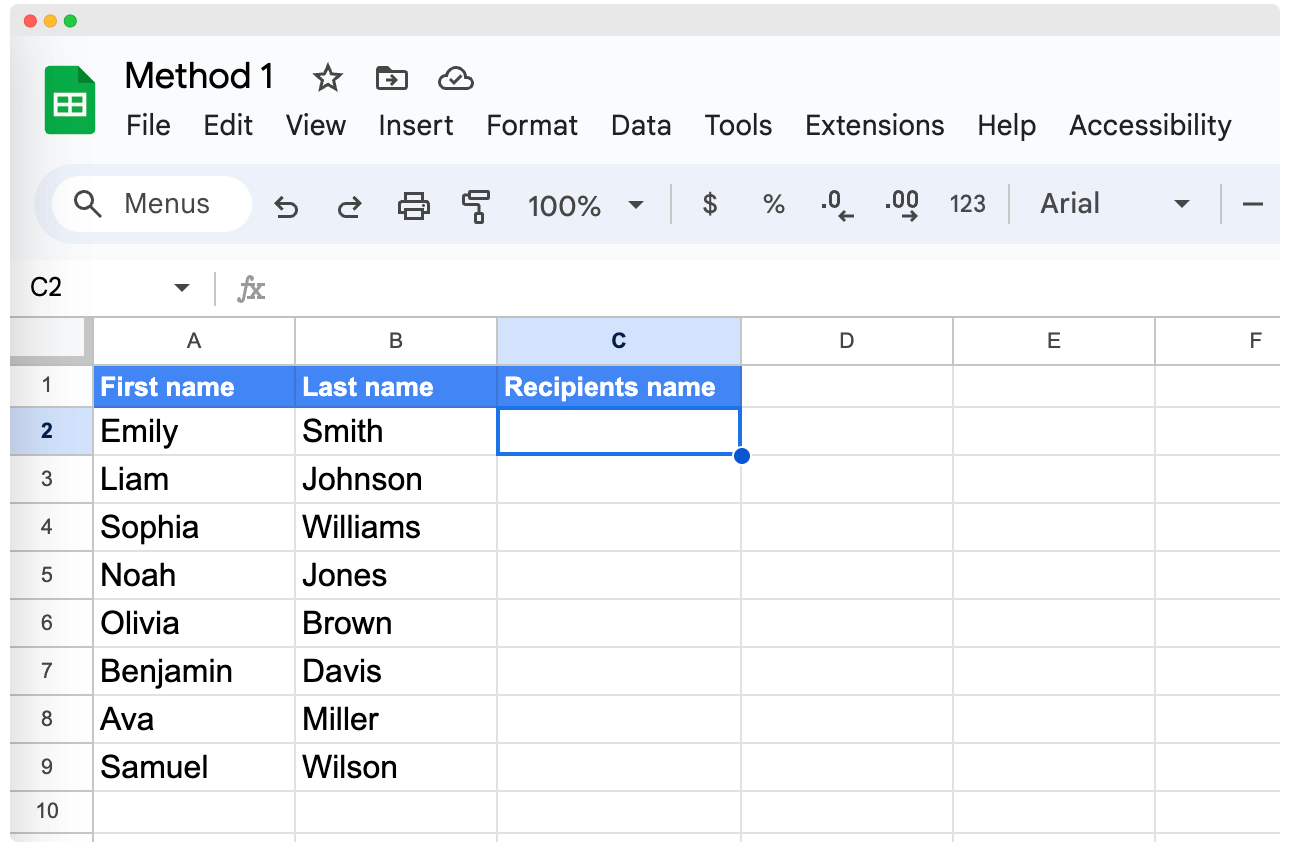This screenshot has height=846, width=1290.
Task: Select column B header
Action: 396,341
